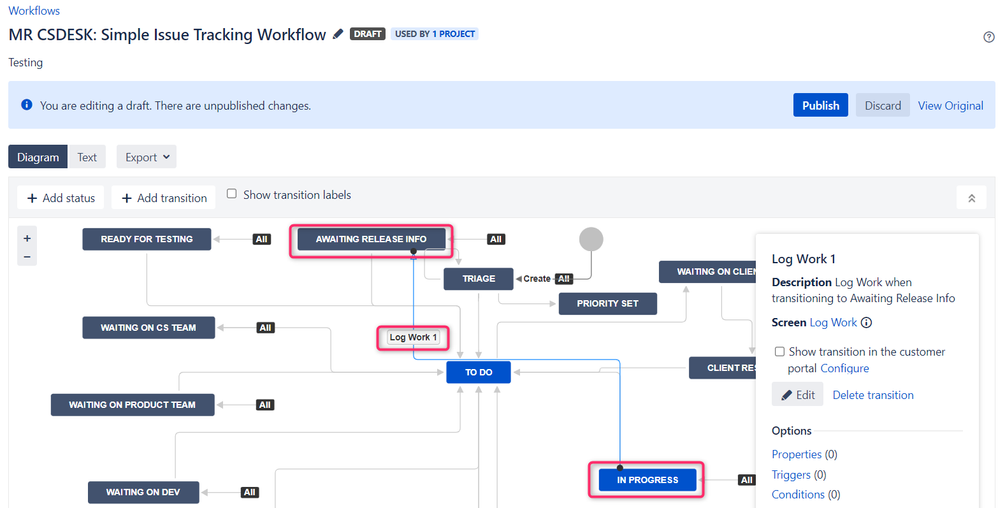
Task: Click Delete transition link
Action: [873, 395]
